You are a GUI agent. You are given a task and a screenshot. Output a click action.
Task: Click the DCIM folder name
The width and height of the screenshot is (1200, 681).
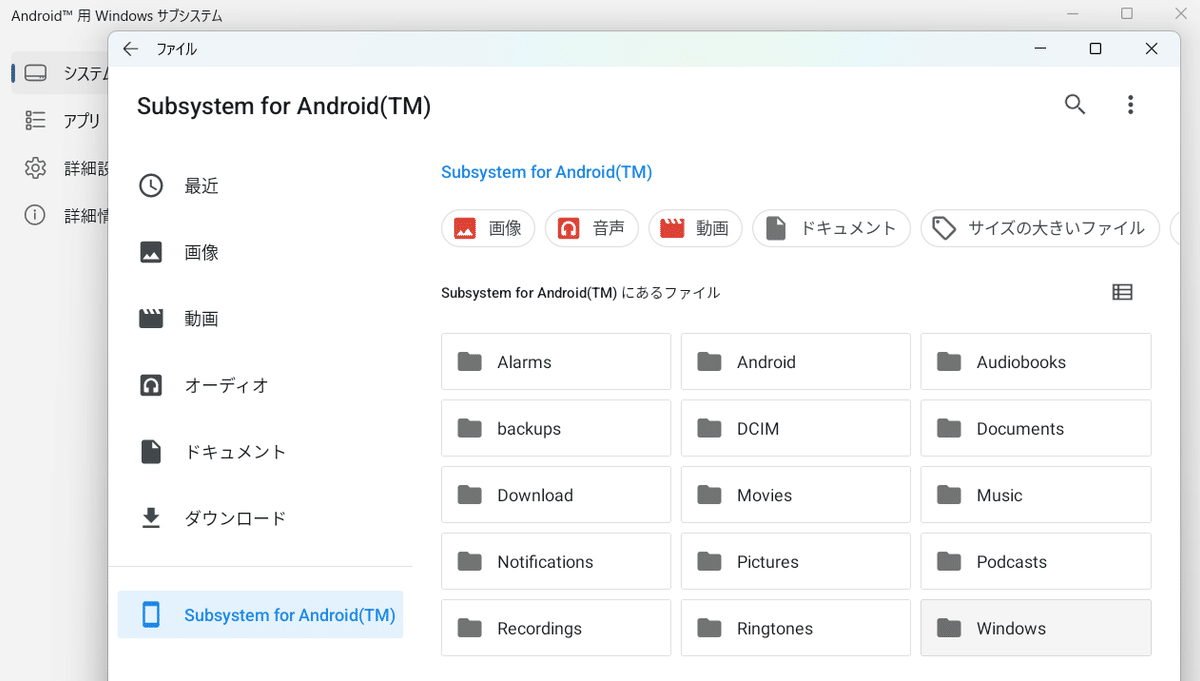coord(758,429)
